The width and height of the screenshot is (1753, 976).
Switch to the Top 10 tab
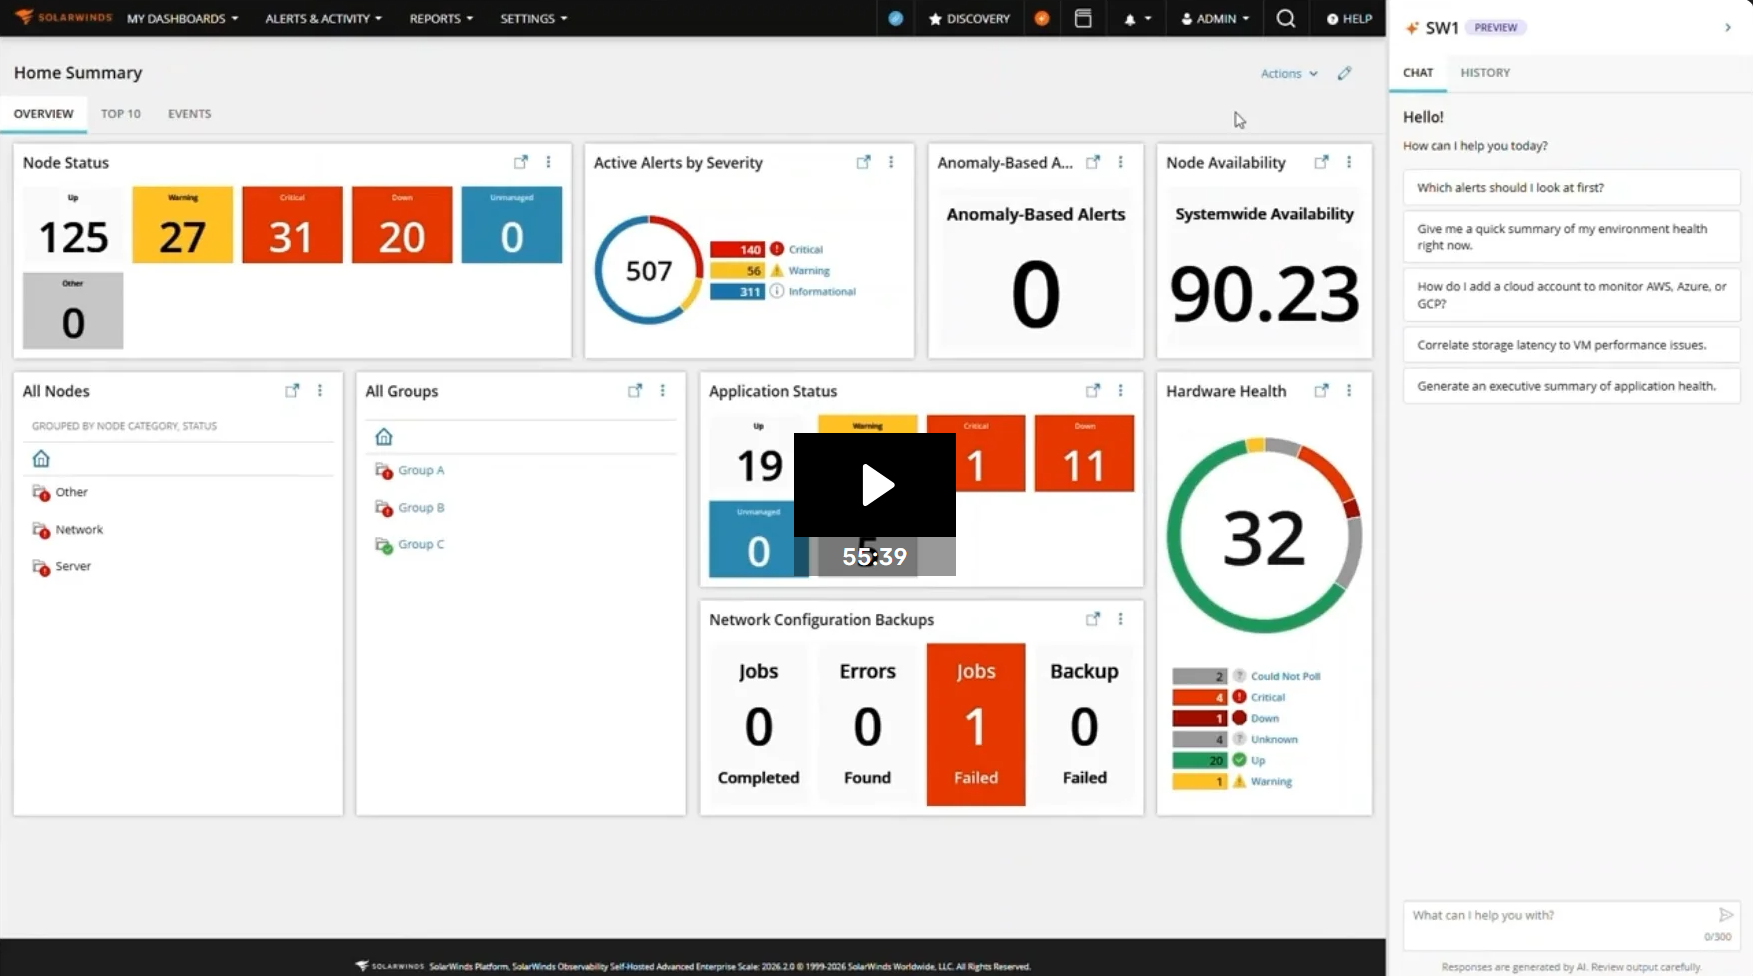[x=121, y=114]
